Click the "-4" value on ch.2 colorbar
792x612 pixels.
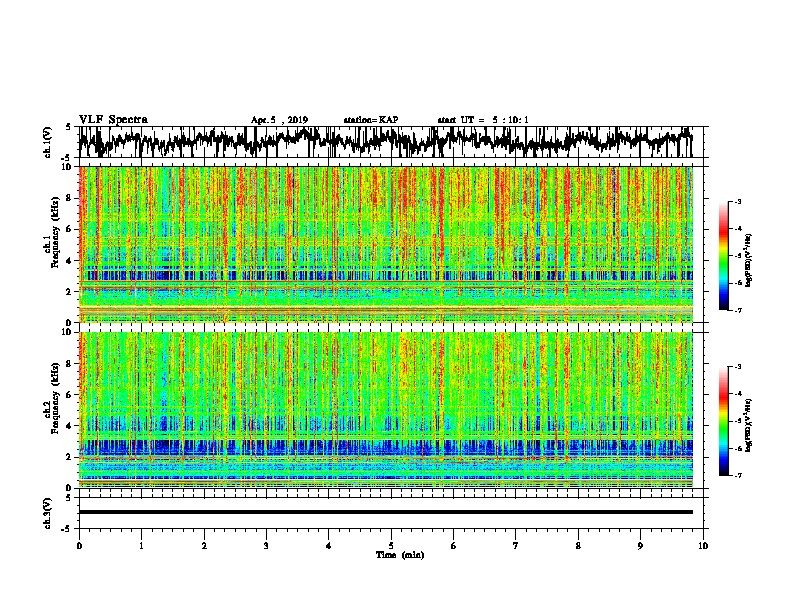[x=738, y=394]
